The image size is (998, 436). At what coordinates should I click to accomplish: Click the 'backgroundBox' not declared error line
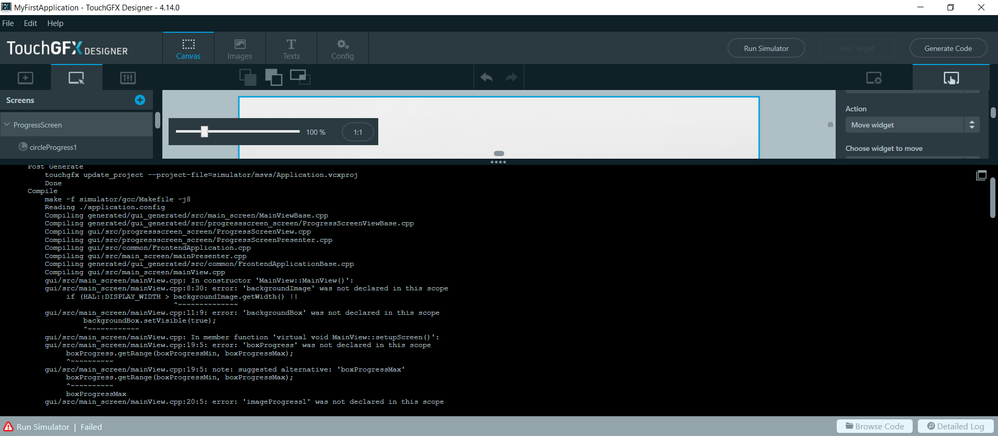tap(242, 313)
